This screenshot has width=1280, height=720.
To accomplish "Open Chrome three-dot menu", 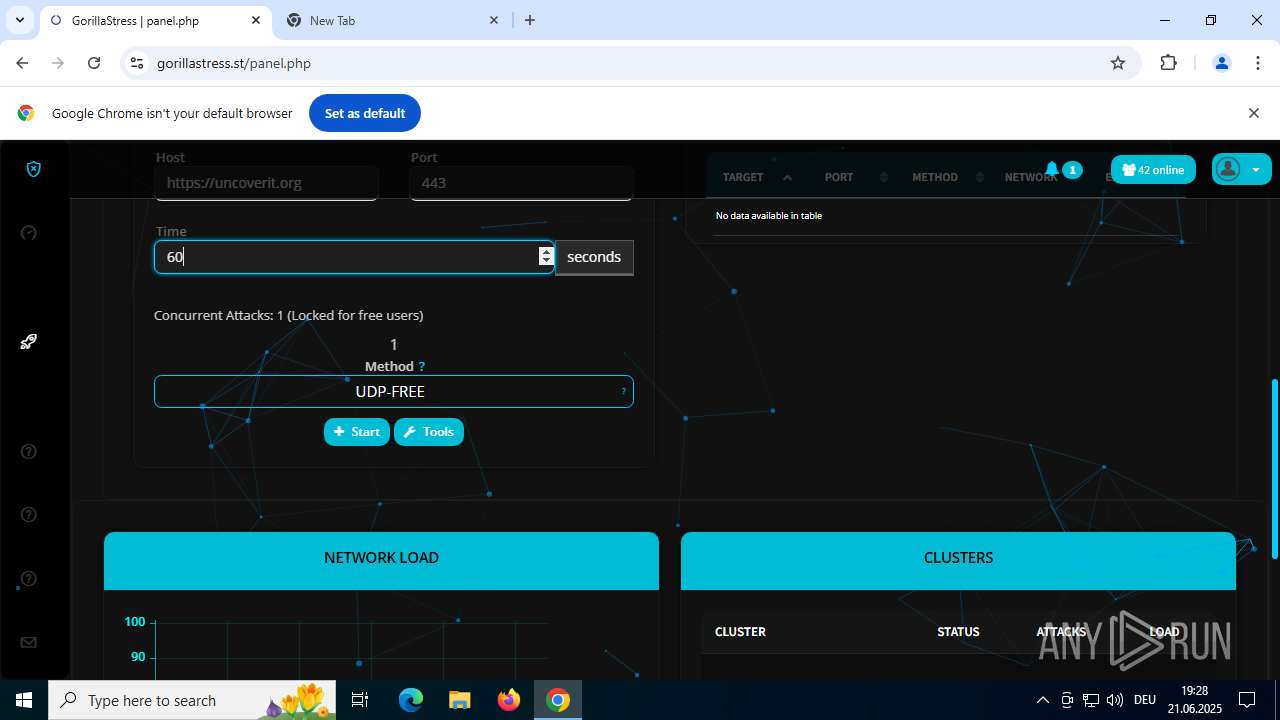I will pos(1258,63).
